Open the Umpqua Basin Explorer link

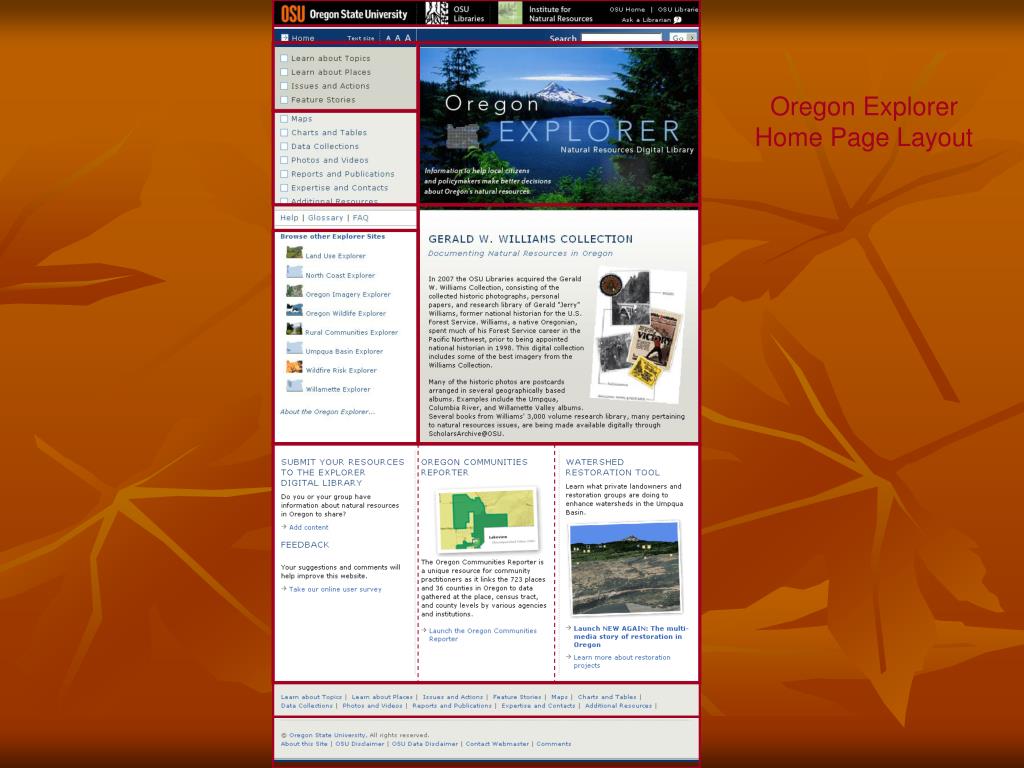(344, 351)
